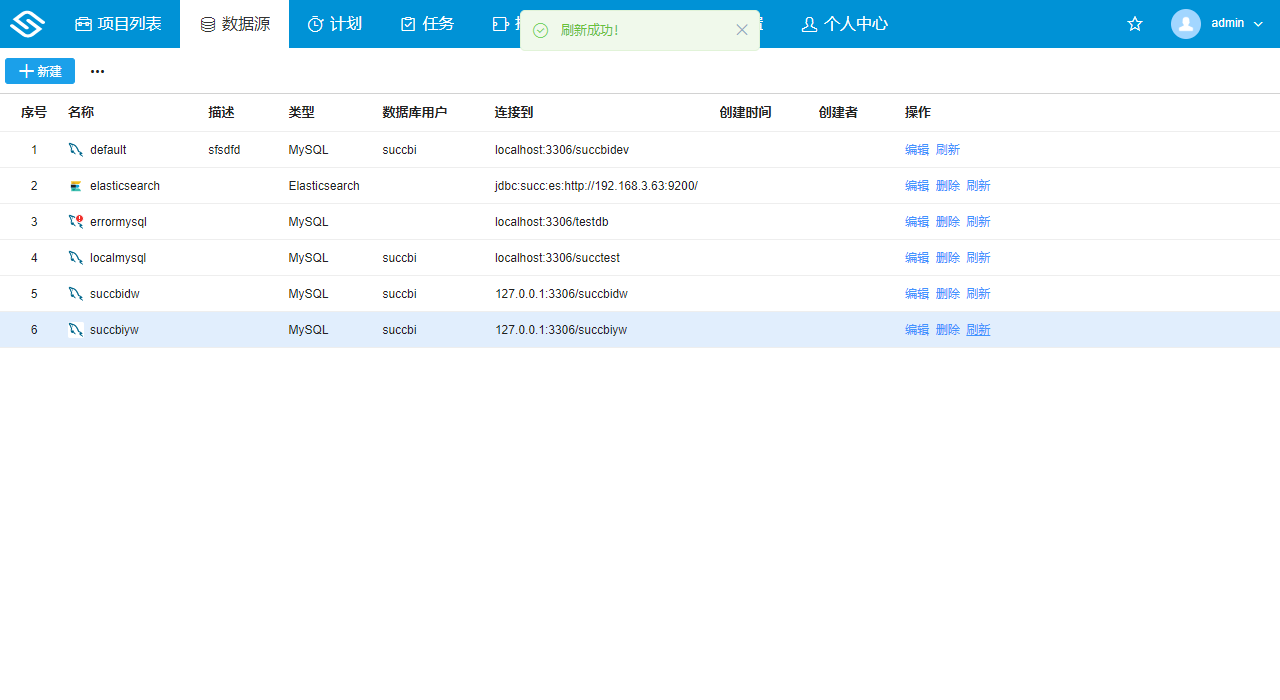Viewport: 1280px width, 700px height.
Task: Open the 个人中心 tab
Action: coord(844,24)
